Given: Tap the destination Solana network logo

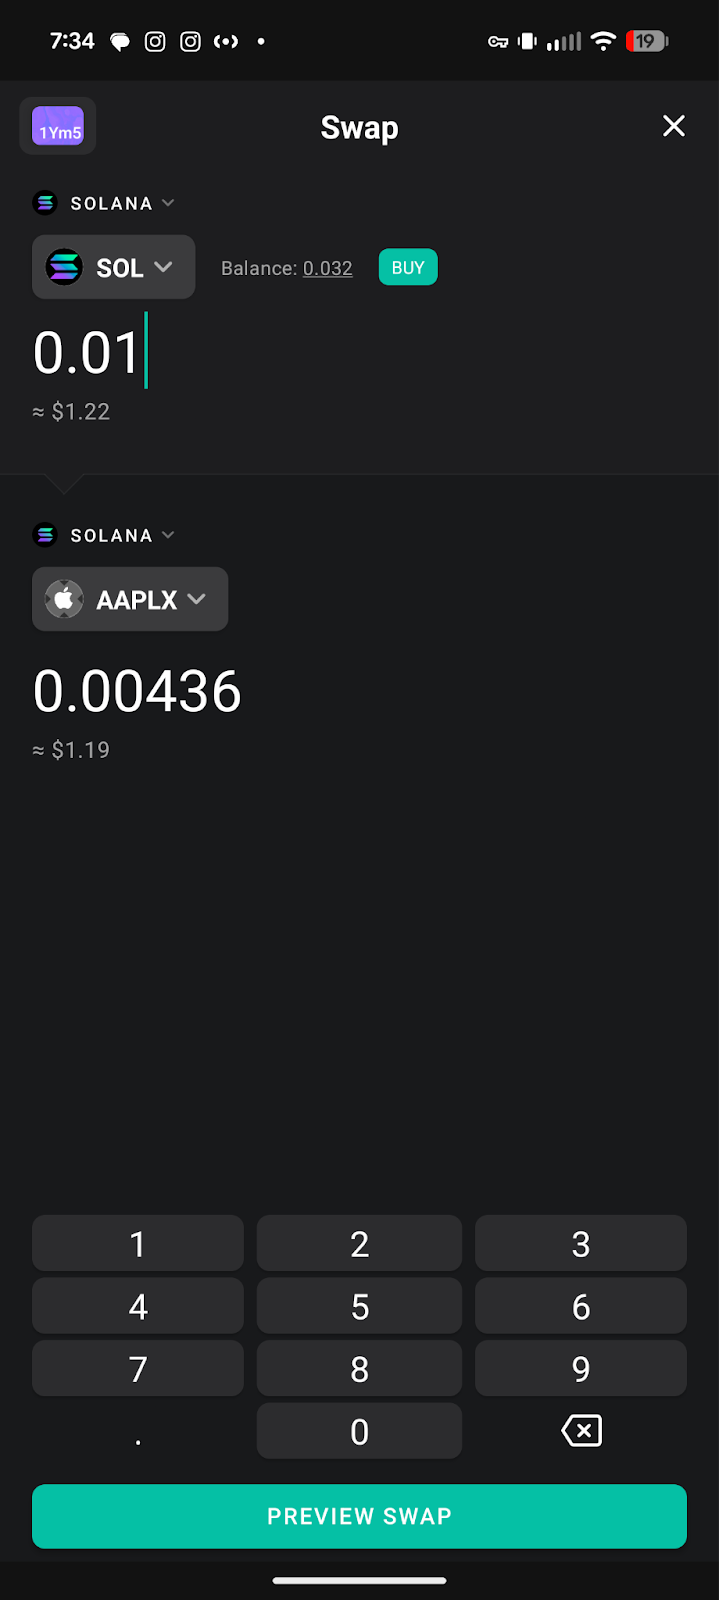Looking at the screenshot, I should coord(45,535).
